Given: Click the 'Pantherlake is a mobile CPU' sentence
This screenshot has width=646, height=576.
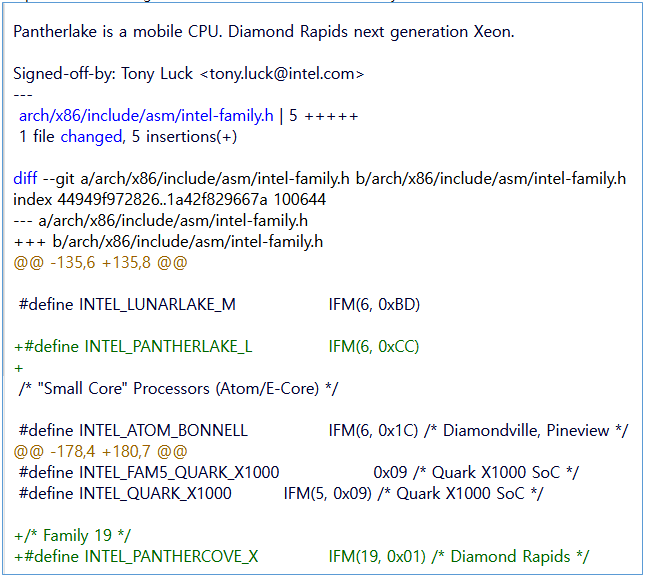Looking at the screenshot, I should pyautogui.click(x=118, y=32).
